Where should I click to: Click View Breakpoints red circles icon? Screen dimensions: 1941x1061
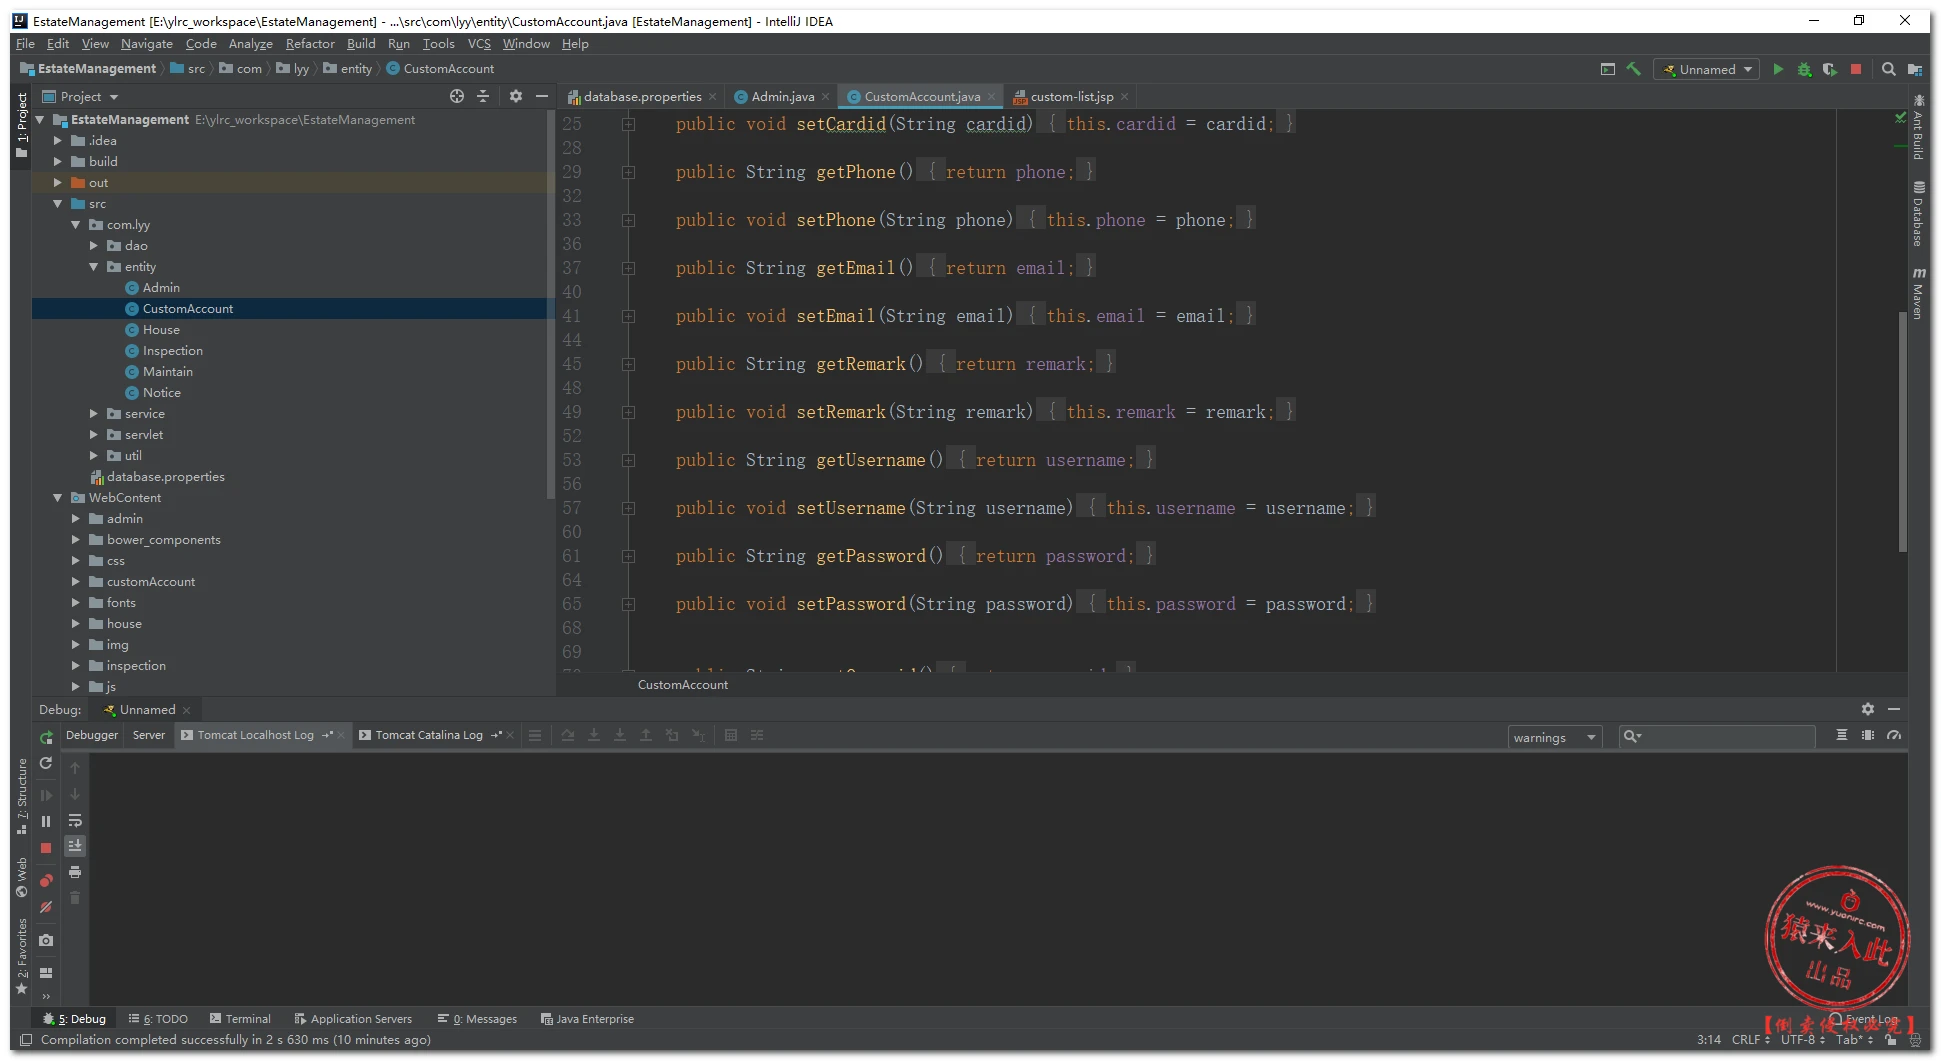(46, 881)
